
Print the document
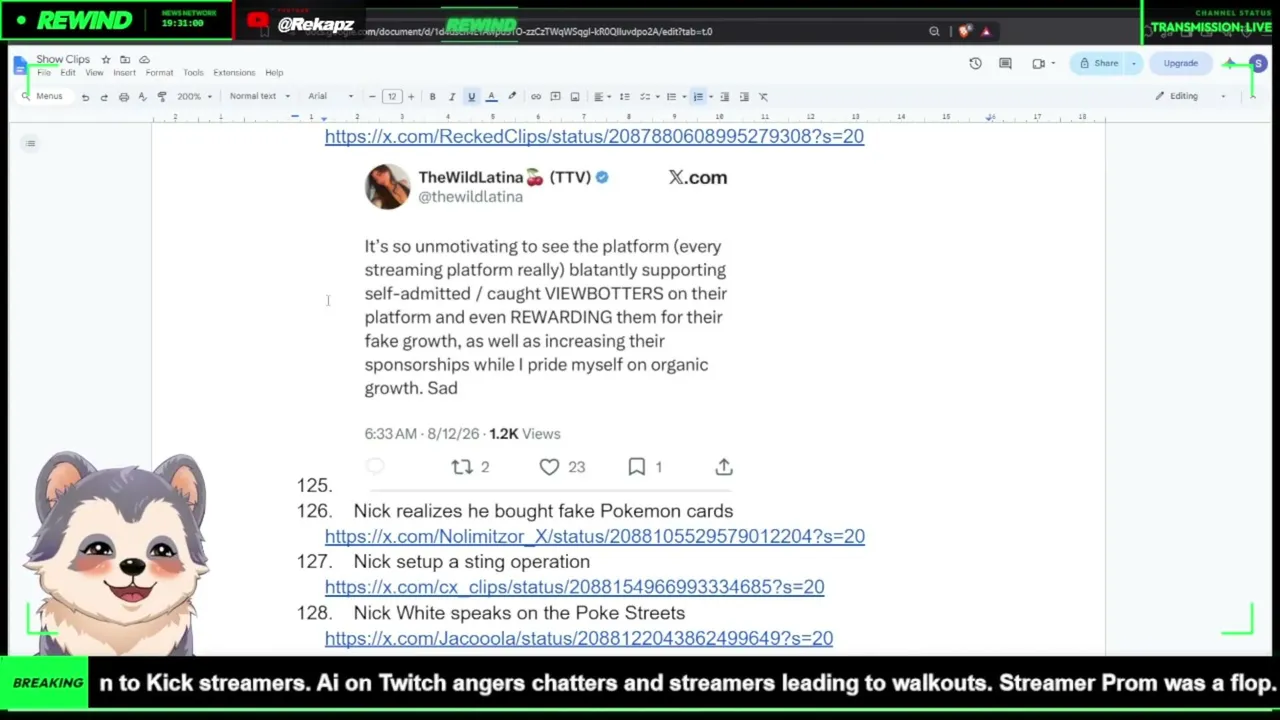[x=124, y=97]
